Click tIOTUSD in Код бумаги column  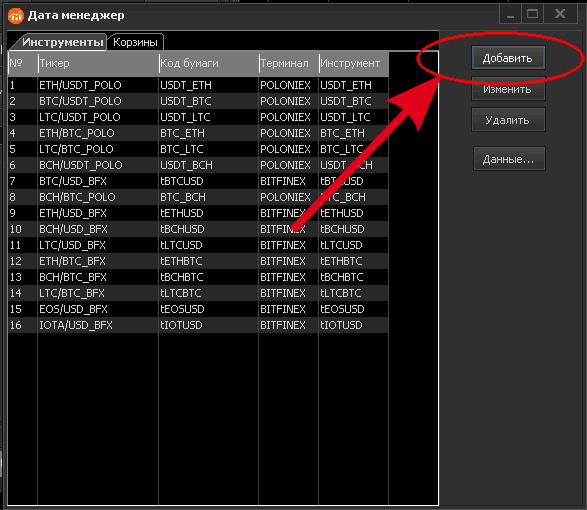pyautogui.click(x=182, y=325)
